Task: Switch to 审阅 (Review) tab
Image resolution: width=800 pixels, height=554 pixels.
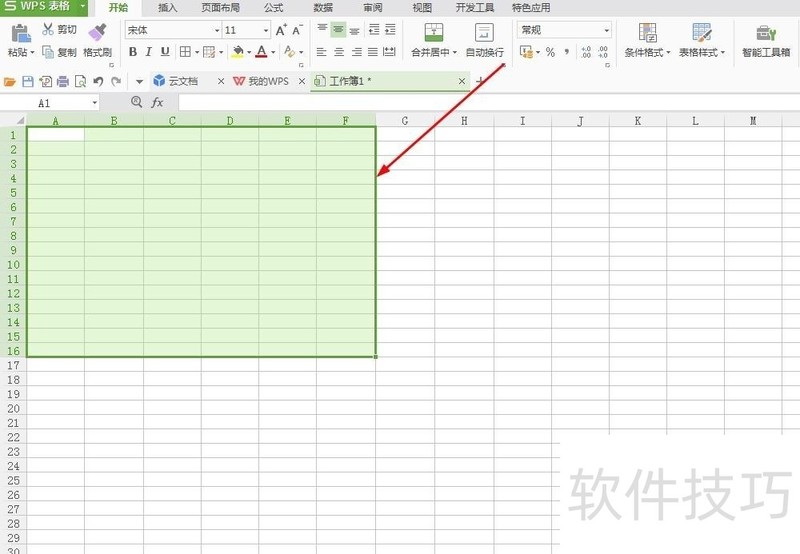Action: tap(373, 8)
